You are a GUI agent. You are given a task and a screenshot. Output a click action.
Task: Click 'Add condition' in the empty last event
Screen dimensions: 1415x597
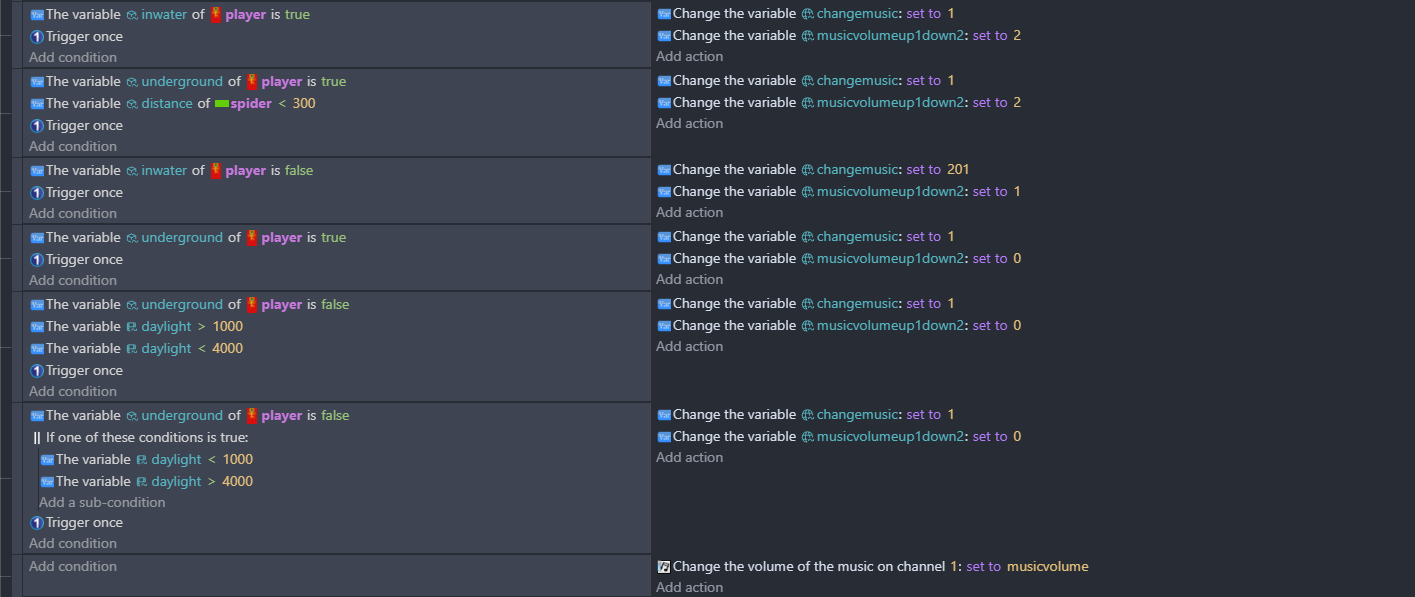coord(73,567)
